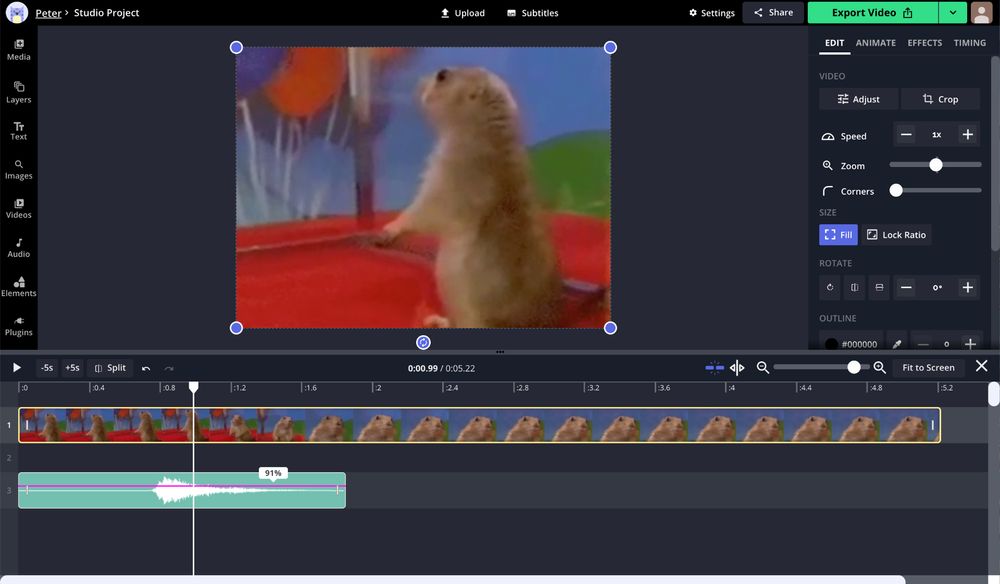Enable the Fill size option
The width and height of the screenshot is (1000, 584).
(838, 234)
